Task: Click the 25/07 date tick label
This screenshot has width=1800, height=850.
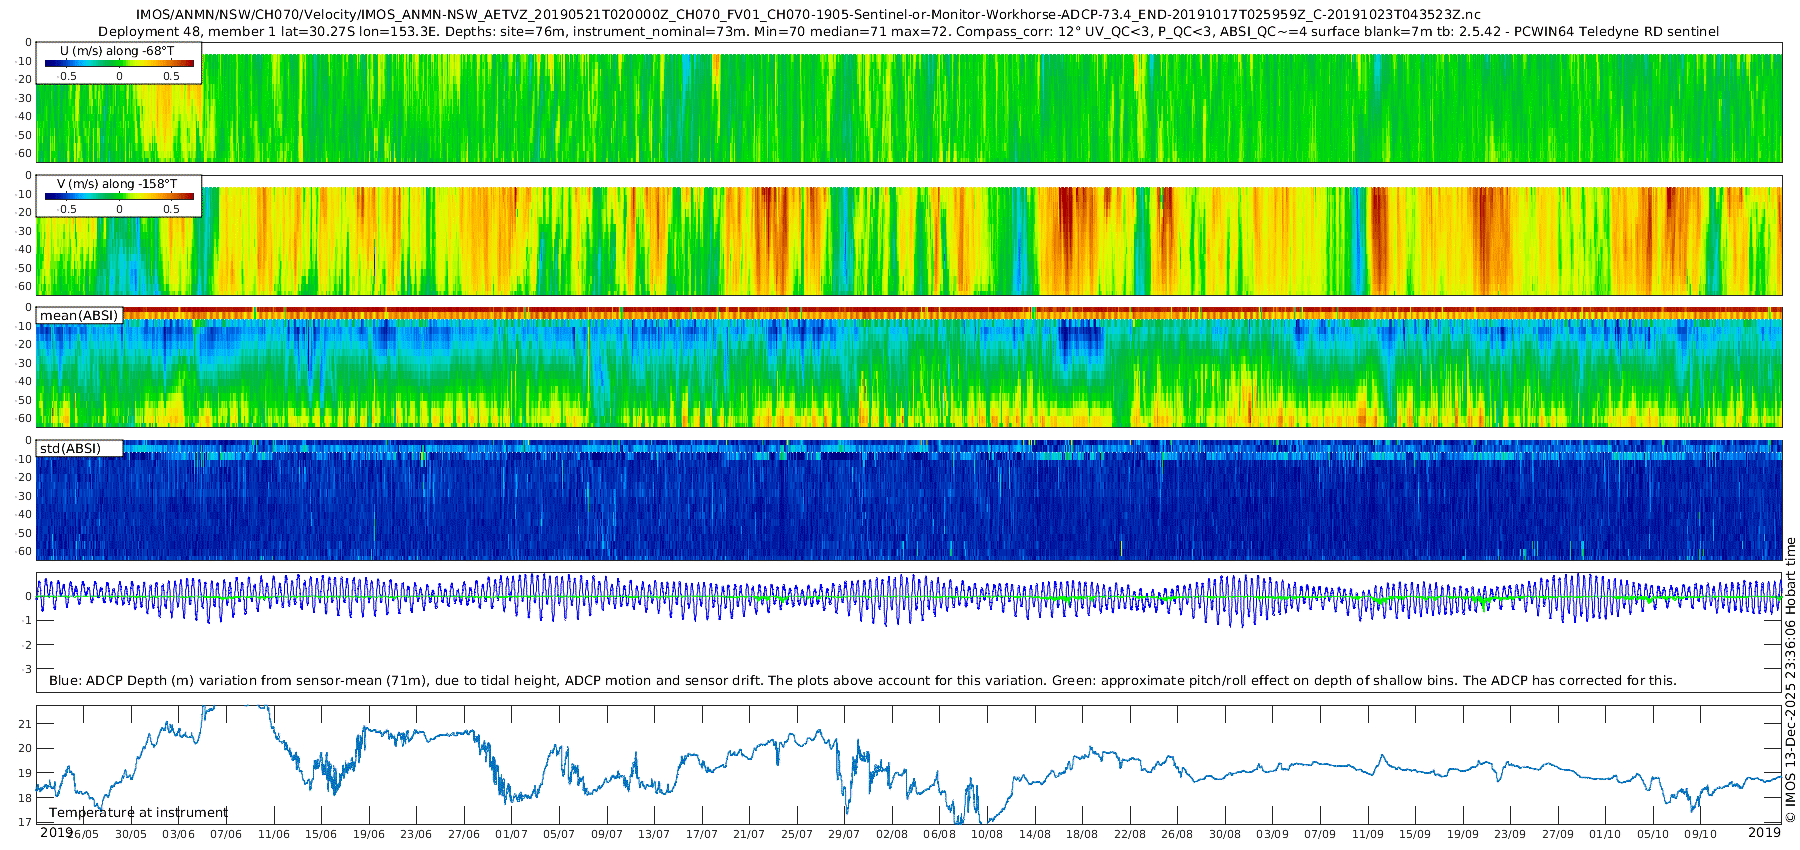Action: 797,834
